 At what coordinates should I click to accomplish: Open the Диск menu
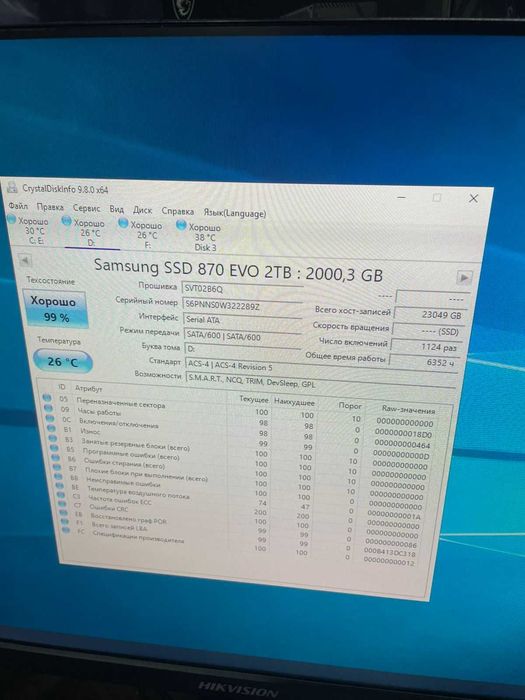click(x=142, y=210)
